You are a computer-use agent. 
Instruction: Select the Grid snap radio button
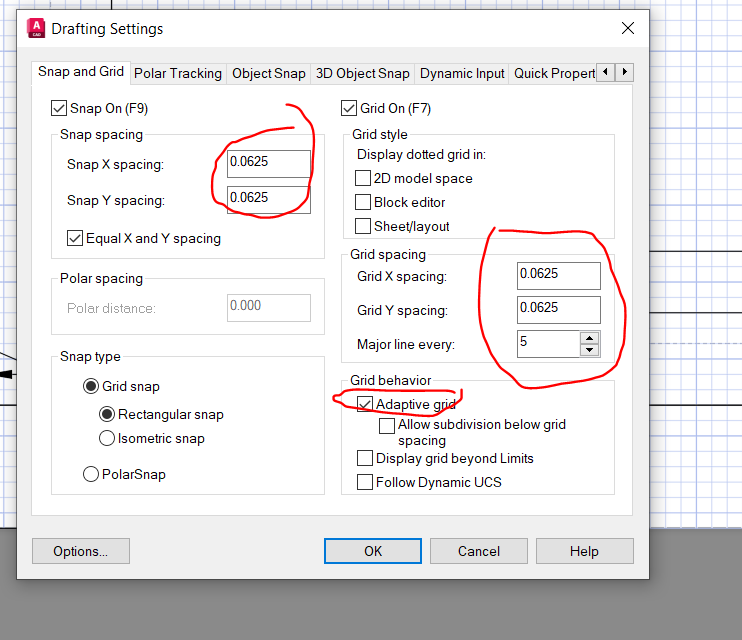[x=91, y=386]
